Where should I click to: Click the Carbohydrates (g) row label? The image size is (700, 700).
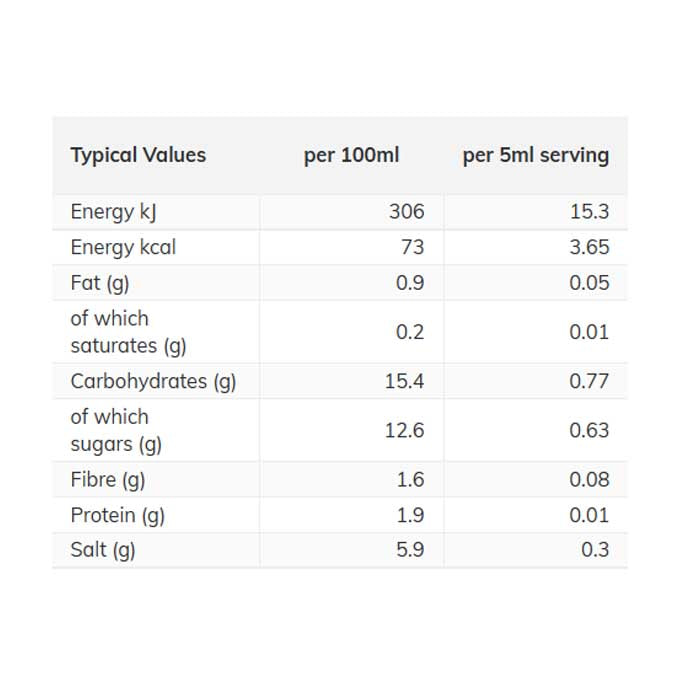(x=153, y=381)
